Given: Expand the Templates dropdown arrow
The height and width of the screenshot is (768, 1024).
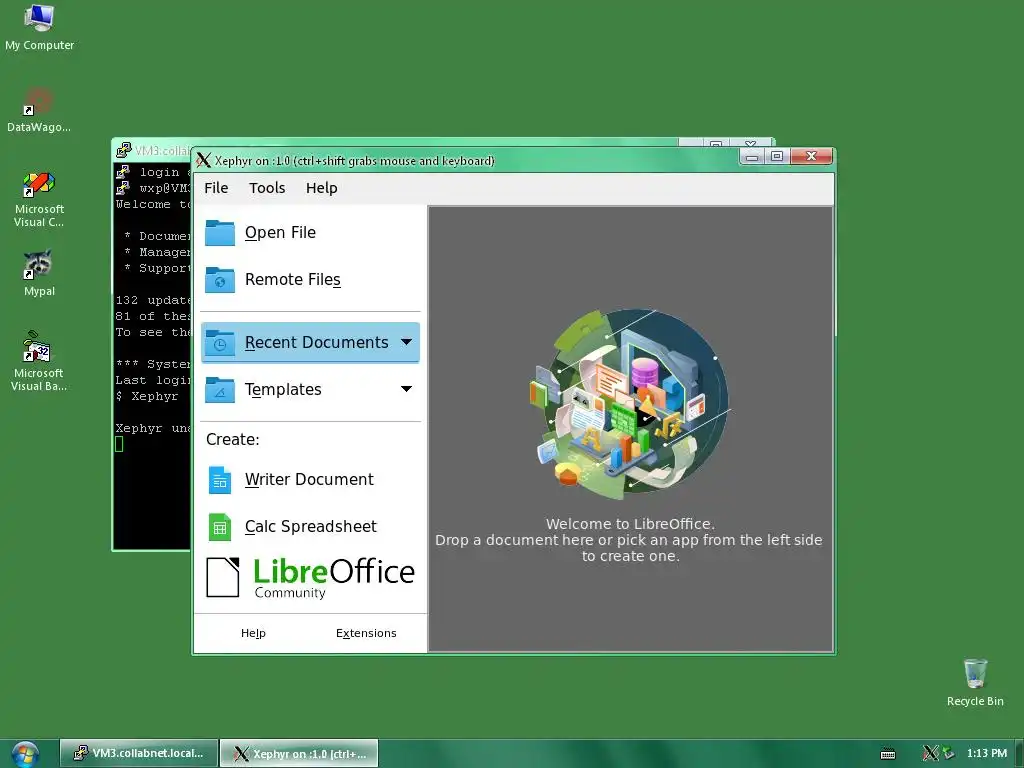Looking at the screenshot, I should click(406, 389).
